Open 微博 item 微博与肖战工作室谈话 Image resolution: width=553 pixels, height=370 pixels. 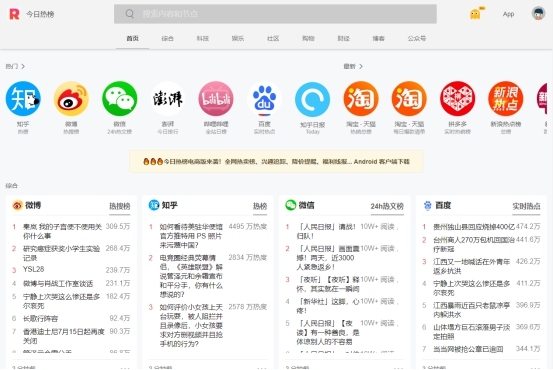58,284
